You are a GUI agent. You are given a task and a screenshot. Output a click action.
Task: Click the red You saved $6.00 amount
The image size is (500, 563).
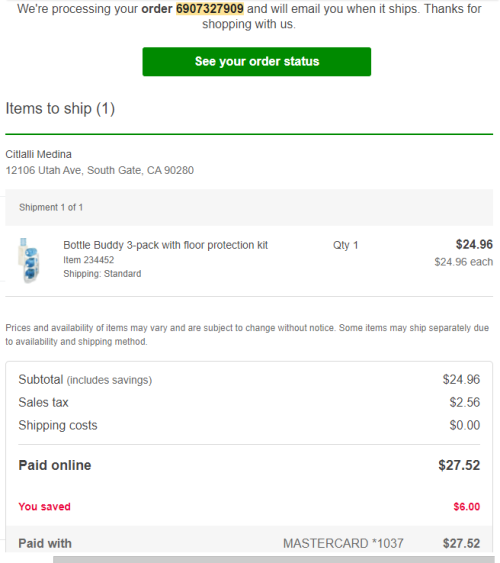coord(467,507)
